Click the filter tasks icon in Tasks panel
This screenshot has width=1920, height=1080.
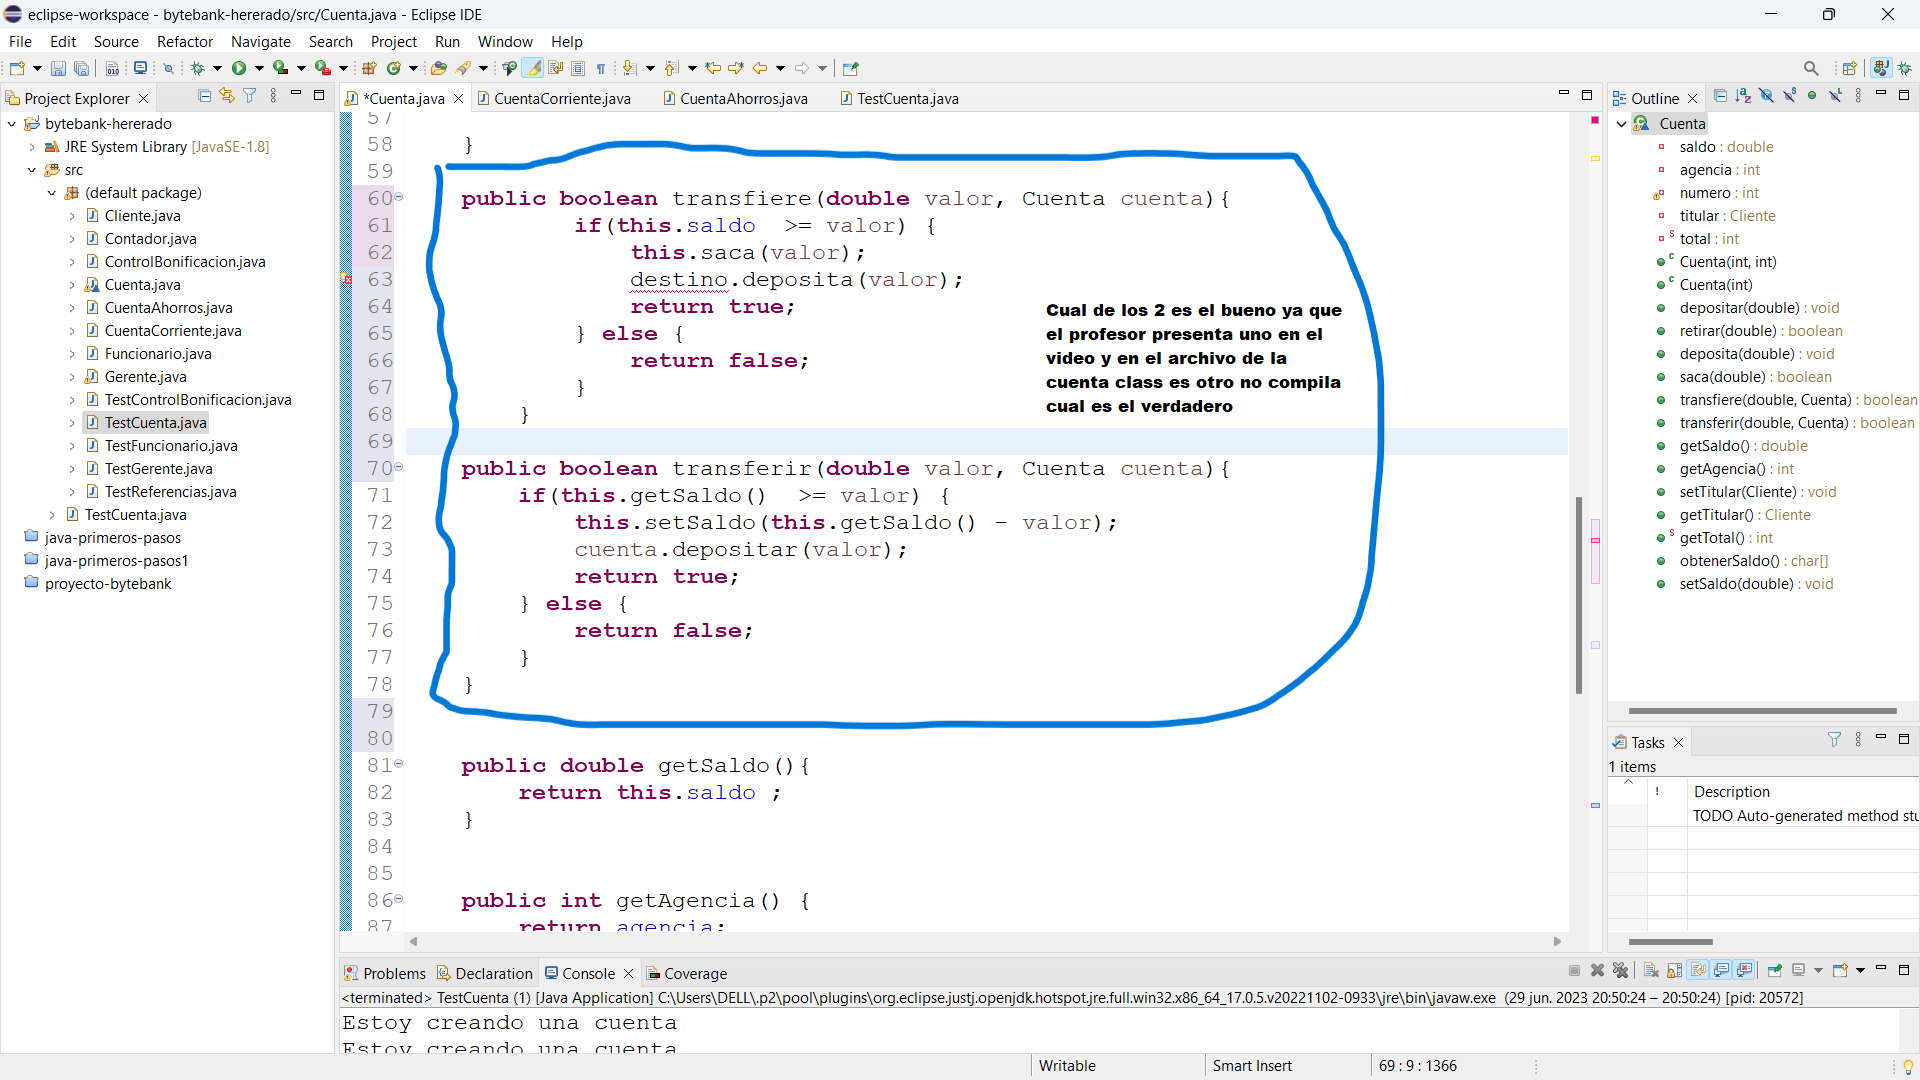[x=1833, y=740]
